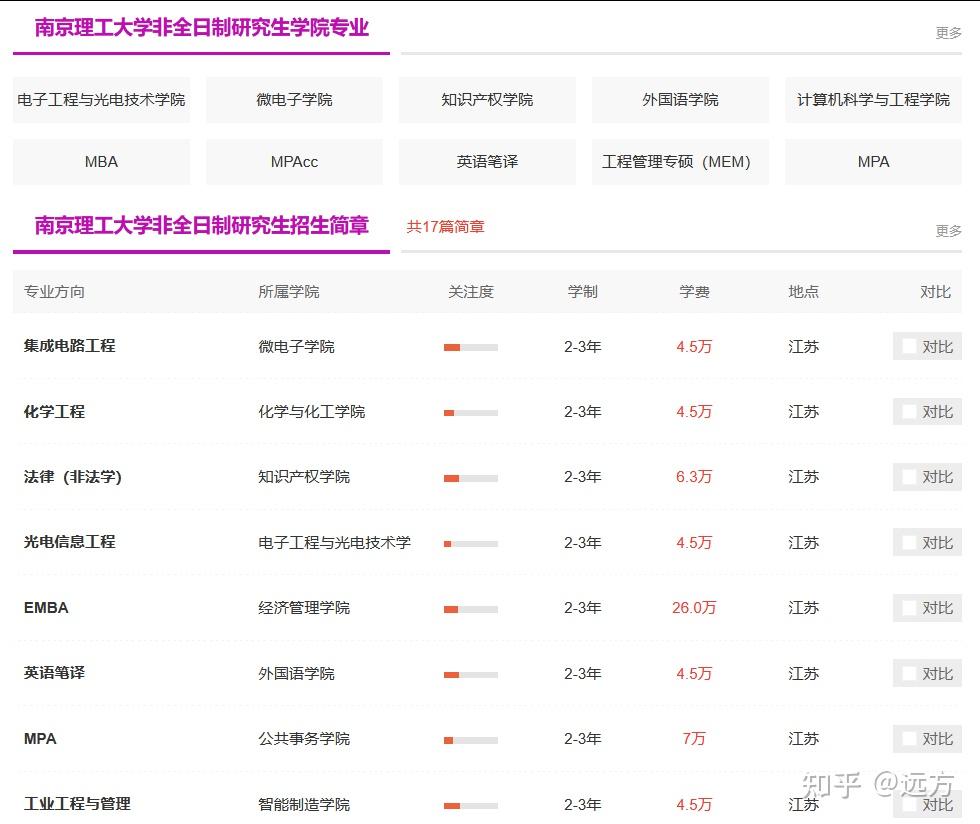Open the 计算机科学与工程学院 tile
980x824 pixels.
(873, 100)
